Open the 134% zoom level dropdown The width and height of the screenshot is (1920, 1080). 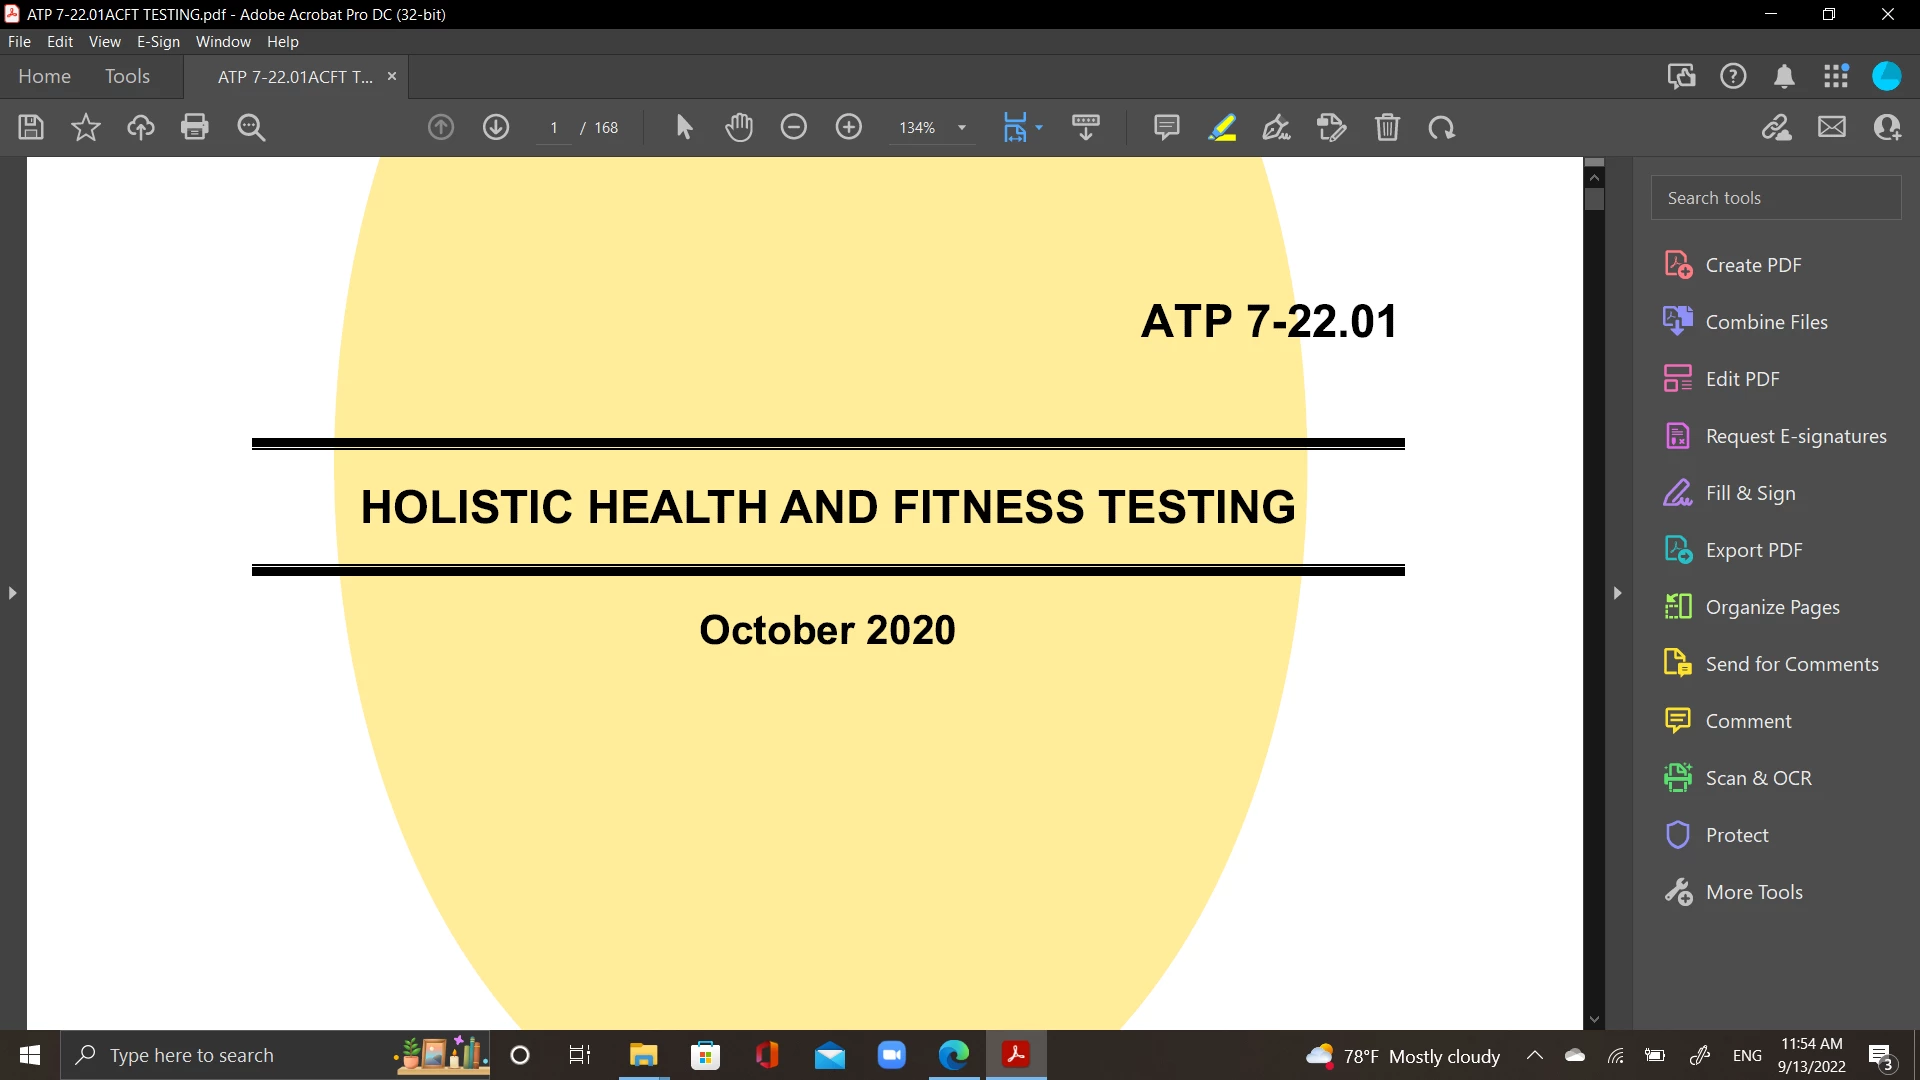[x=962, y=128]
